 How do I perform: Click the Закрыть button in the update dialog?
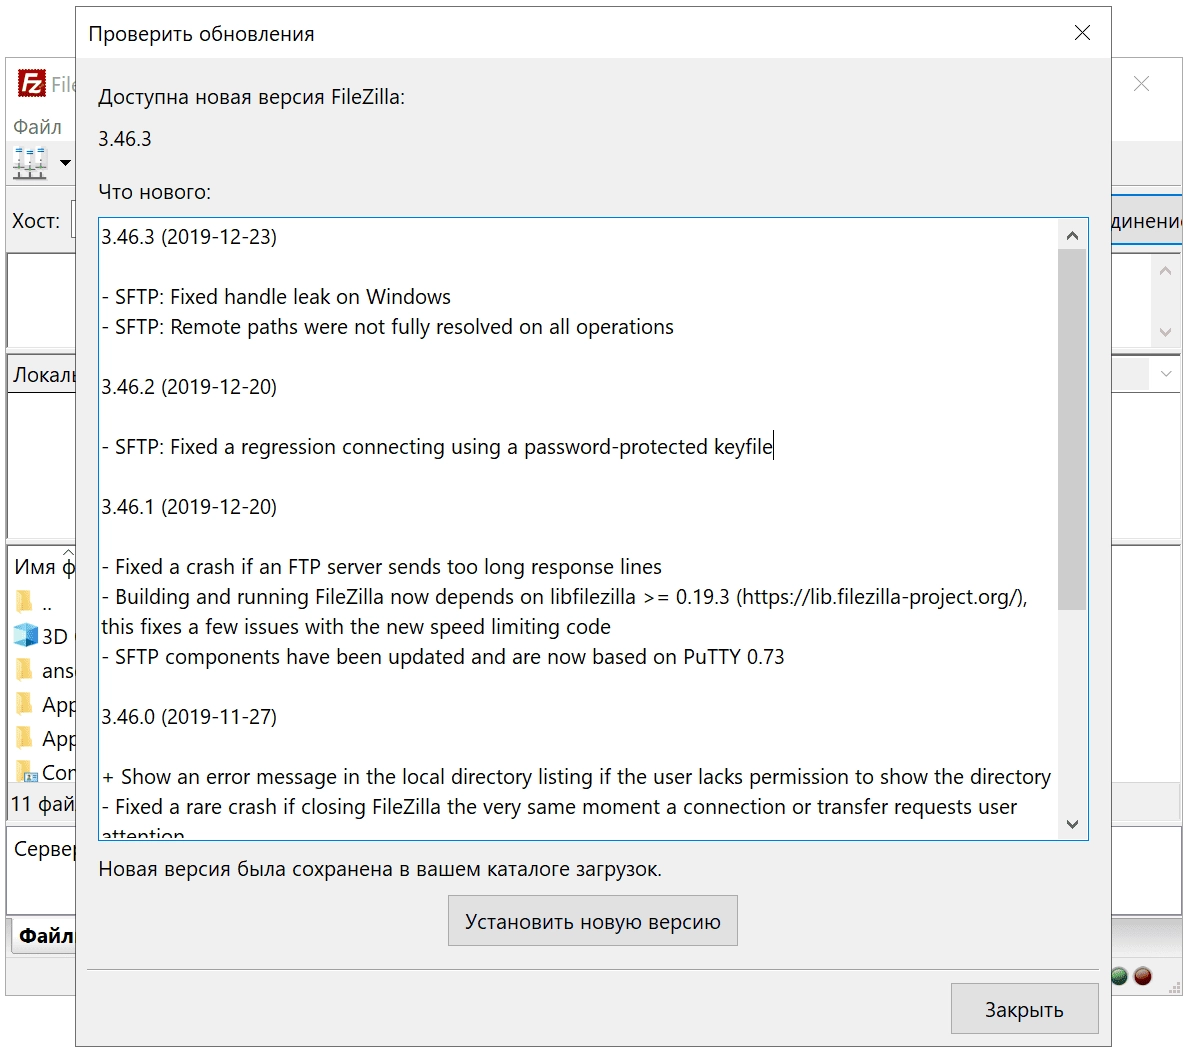[x=1024, y=1008]
